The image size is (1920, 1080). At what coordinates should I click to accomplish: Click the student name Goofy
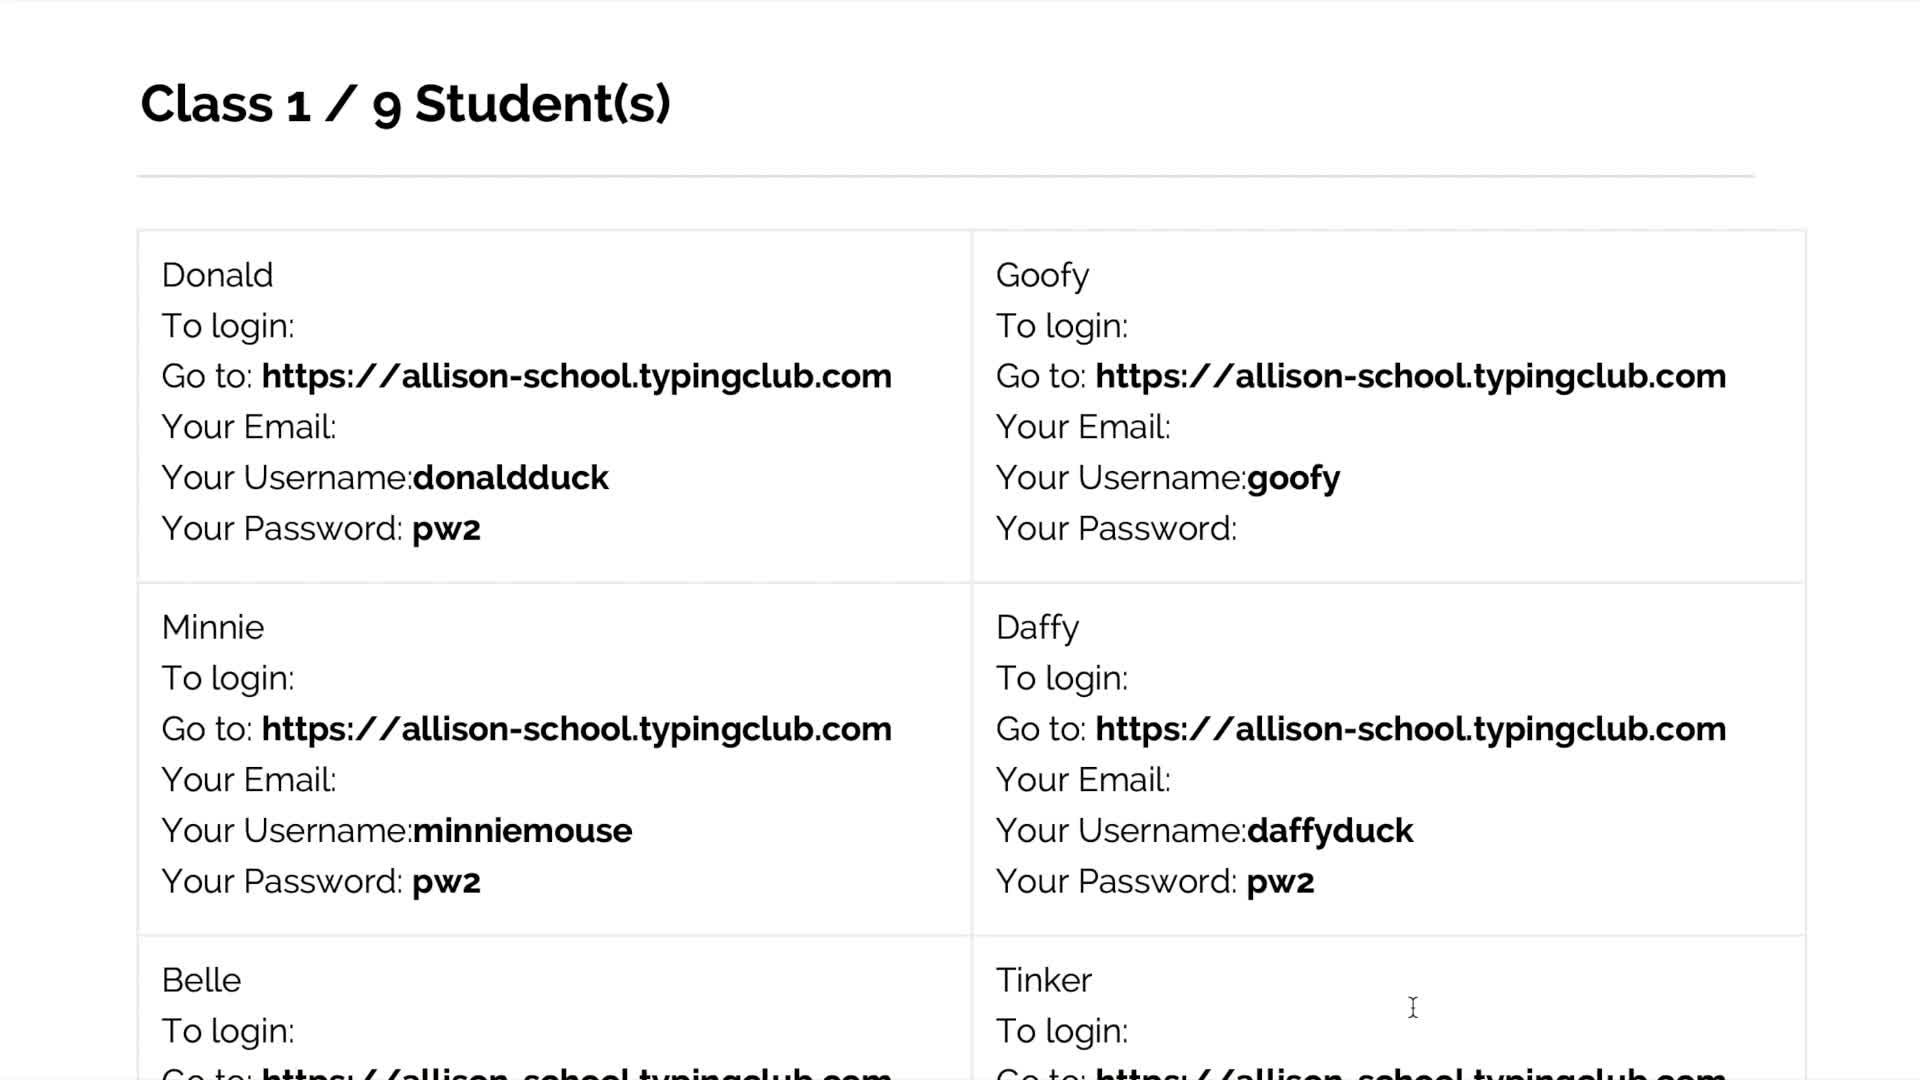pyautogui.click(x=1042, y=275)
